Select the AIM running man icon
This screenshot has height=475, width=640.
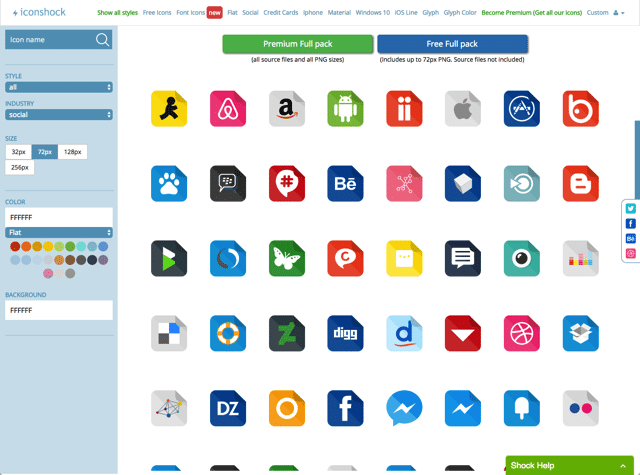[x=169, y=109]
